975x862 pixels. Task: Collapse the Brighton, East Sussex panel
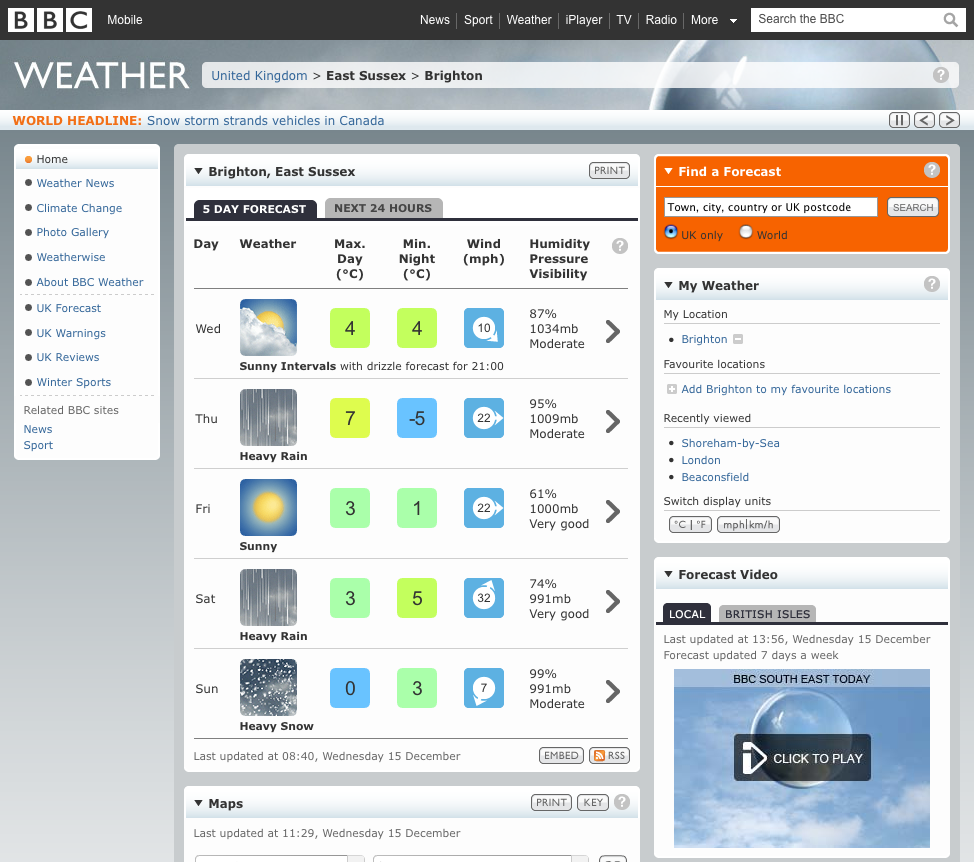(x=198, y=171)
